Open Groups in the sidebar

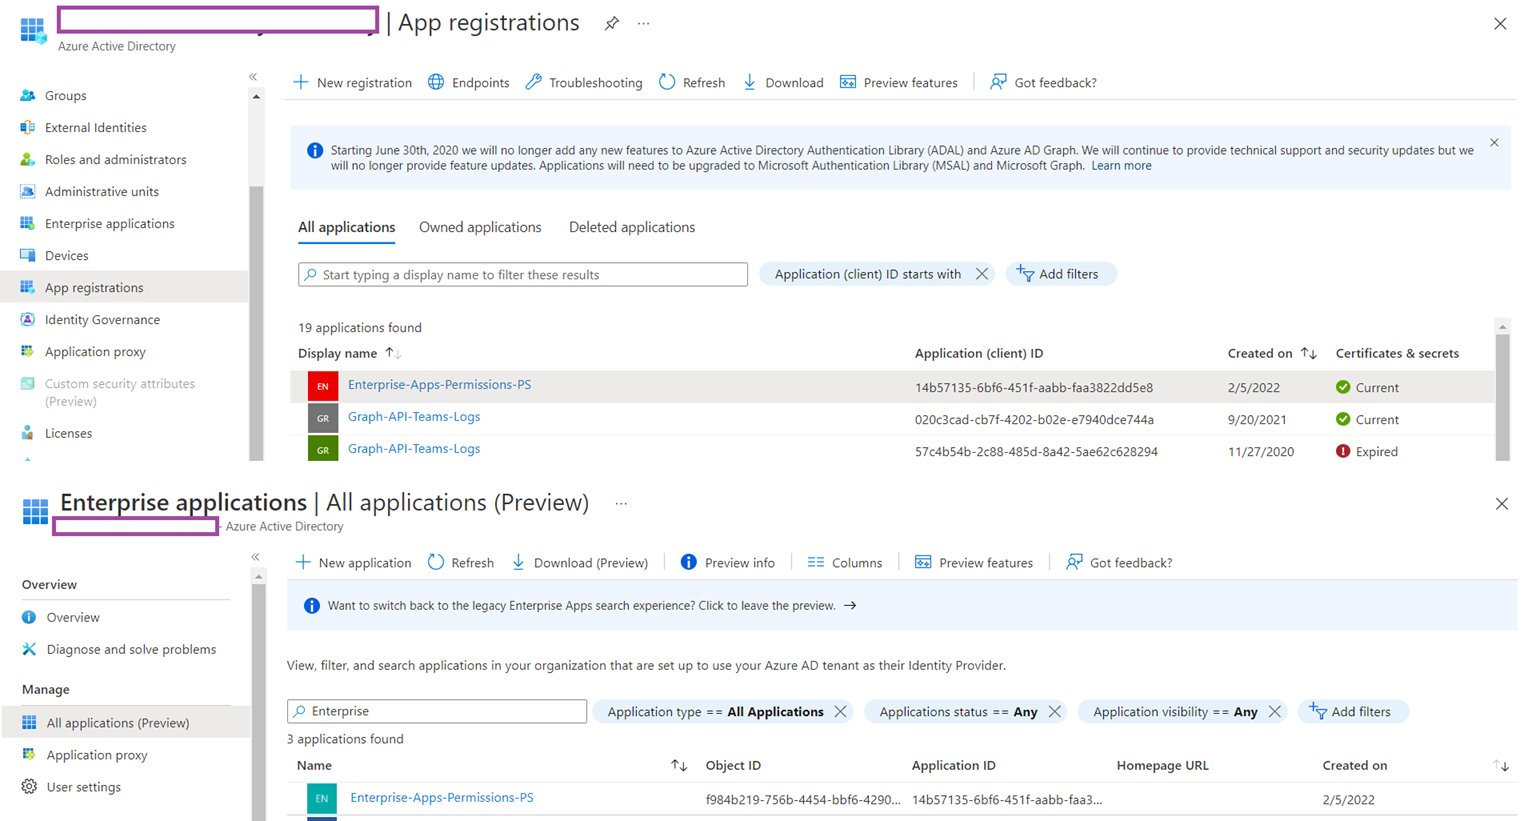click(x=66, y=95)
